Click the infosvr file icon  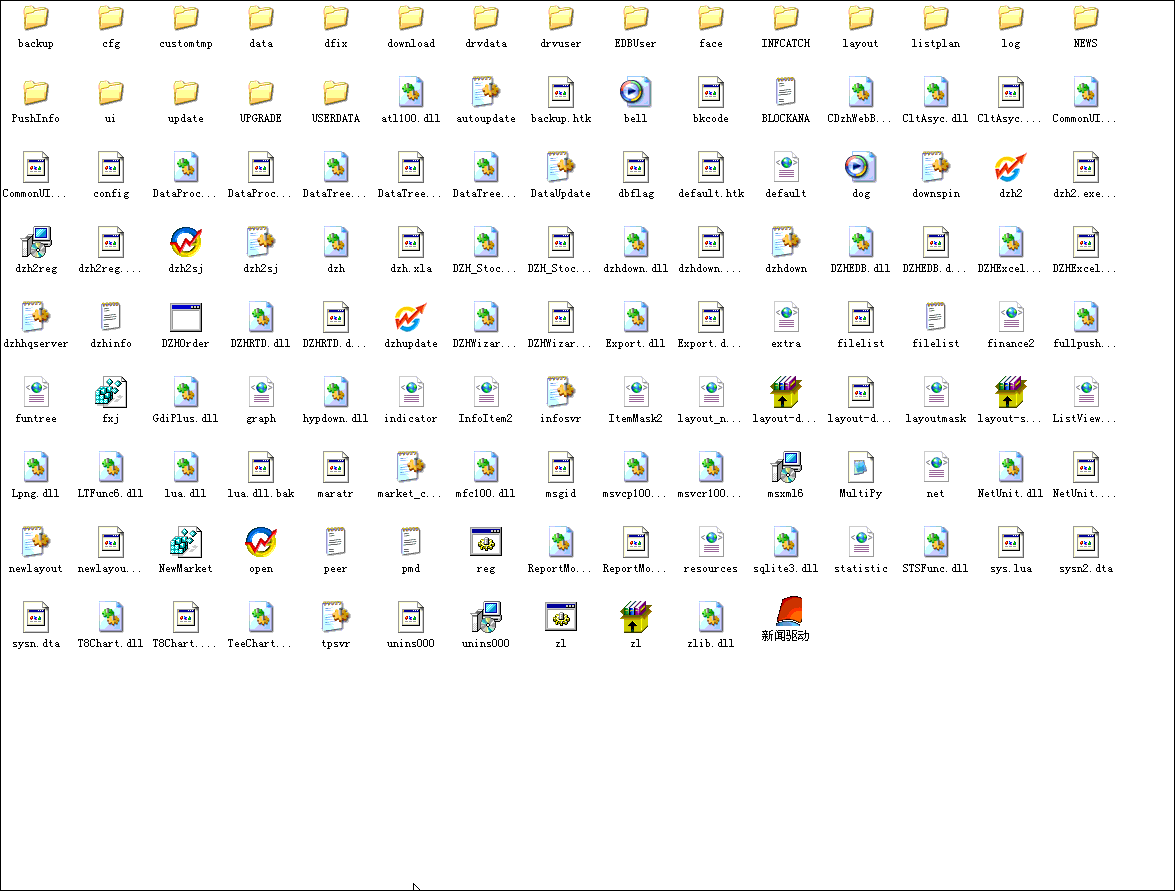click(561, 392)
